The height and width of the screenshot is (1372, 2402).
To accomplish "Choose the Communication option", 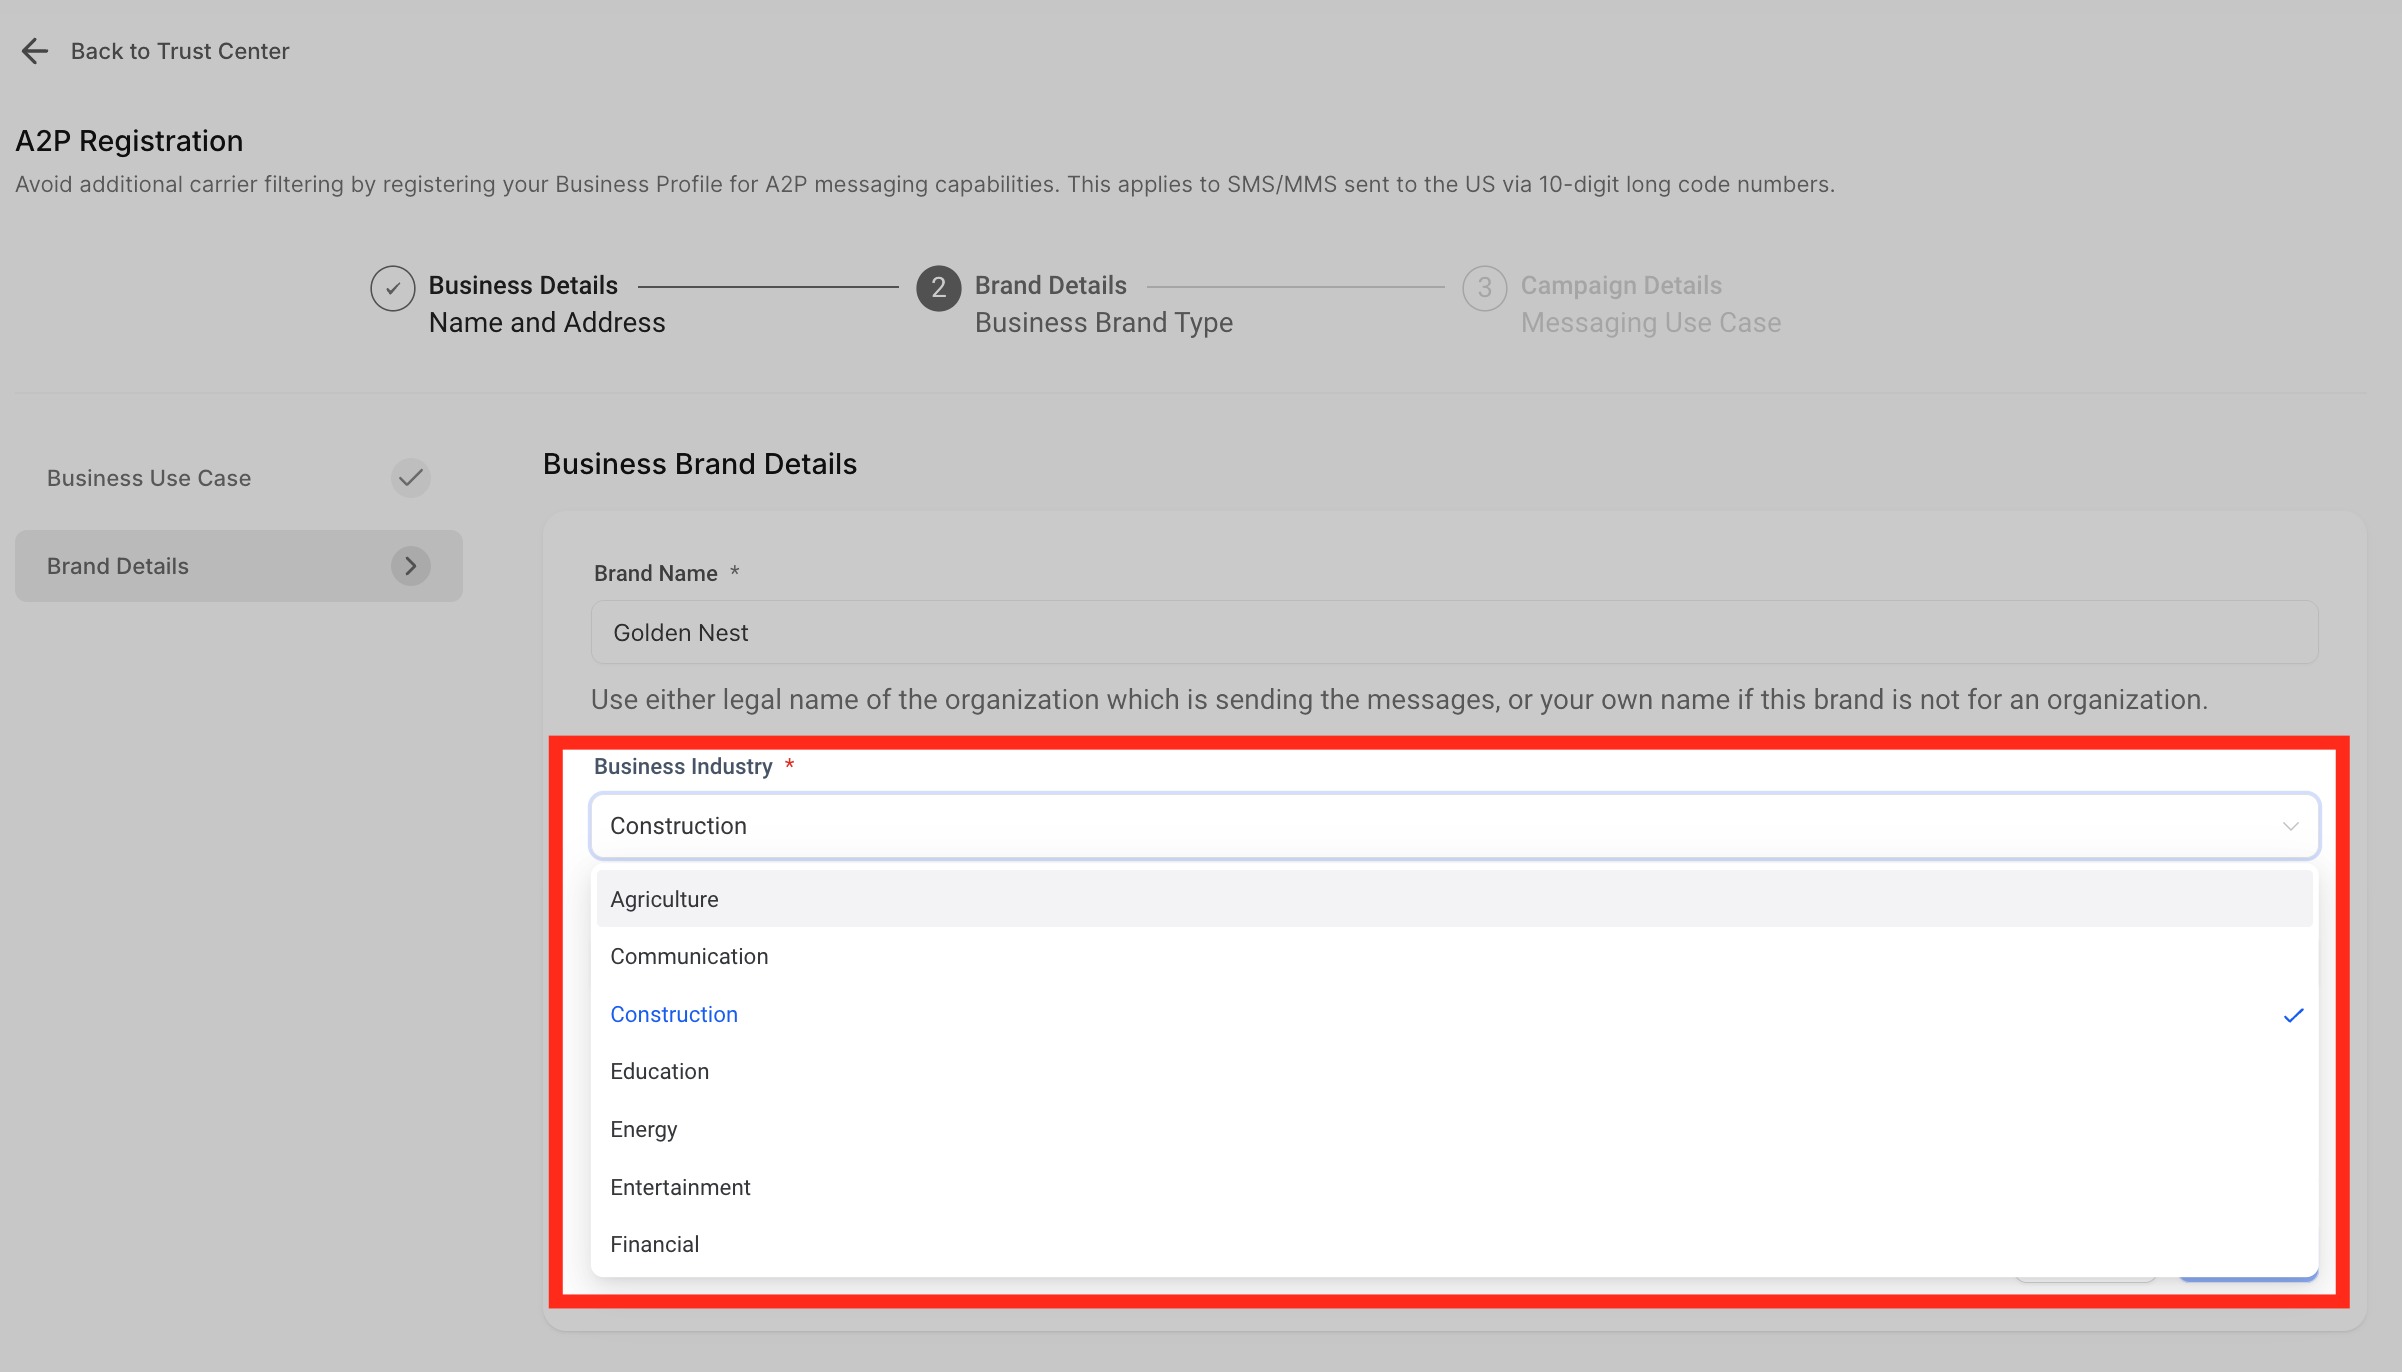I will point(1454,956).
